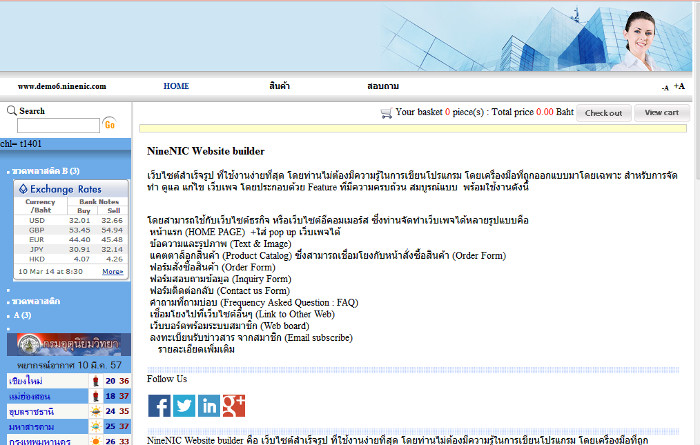Increase font size with +A

click(679, 87)
